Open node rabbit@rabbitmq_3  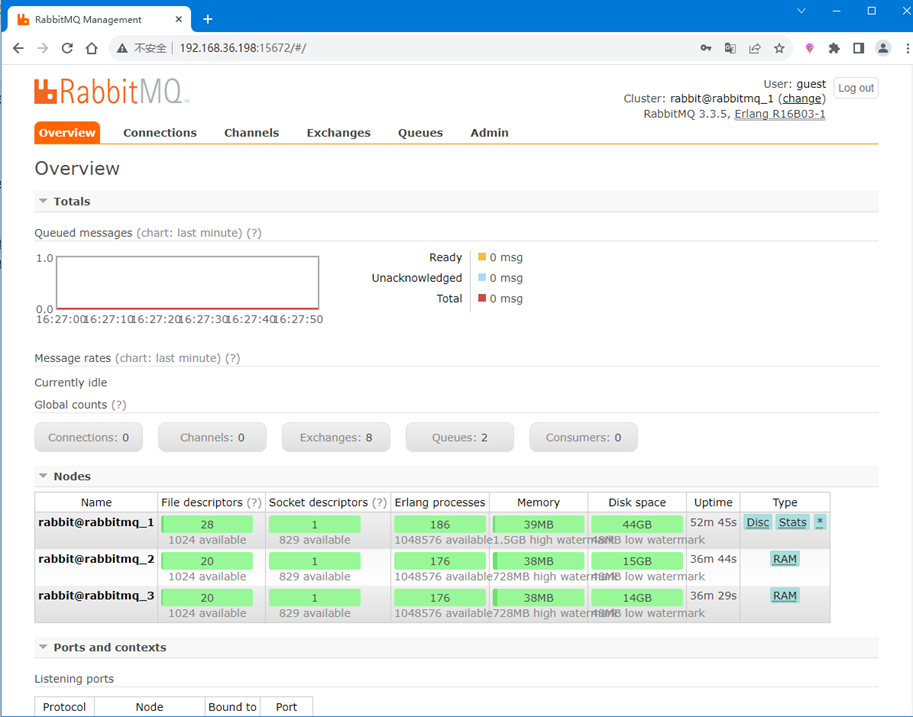96,596
